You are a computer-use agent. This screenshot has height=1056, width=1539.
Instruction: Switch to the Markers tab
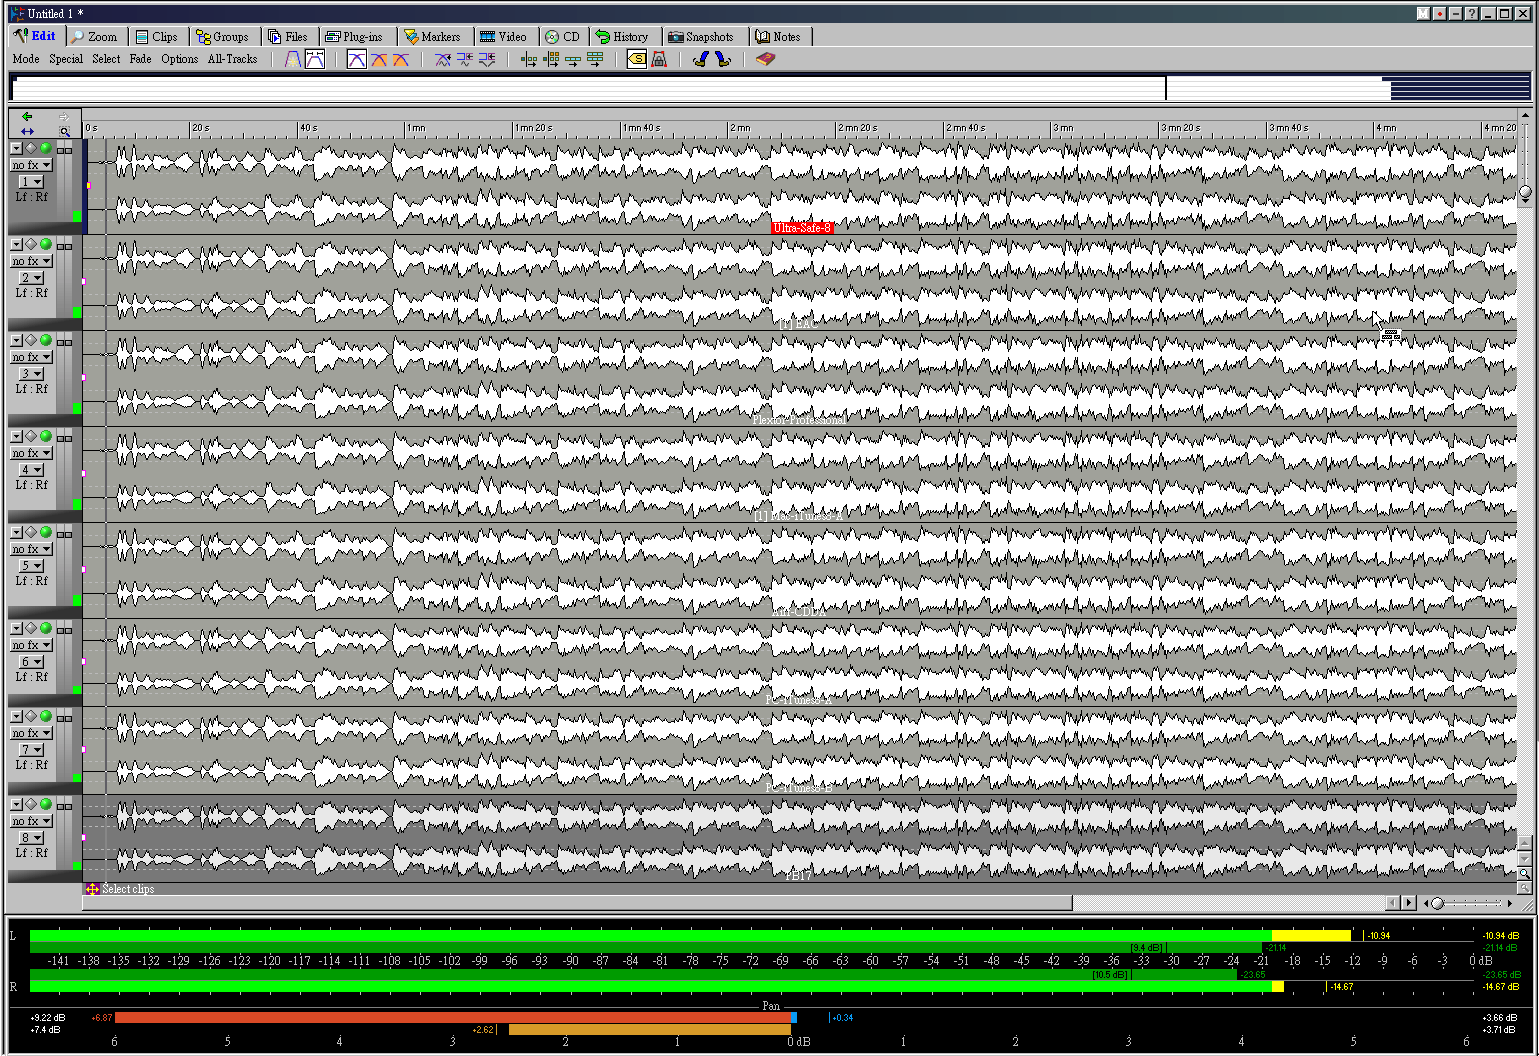(432, 37)
